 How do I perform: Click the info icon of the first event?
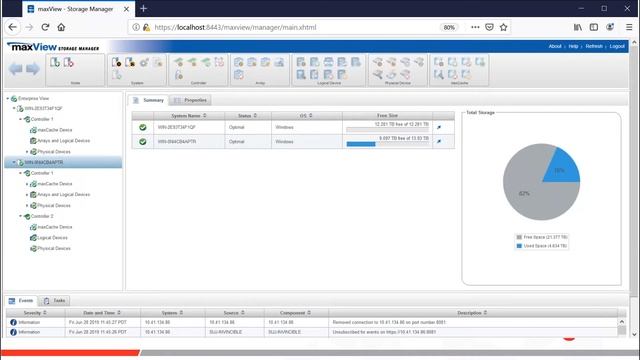click(13, 322)
